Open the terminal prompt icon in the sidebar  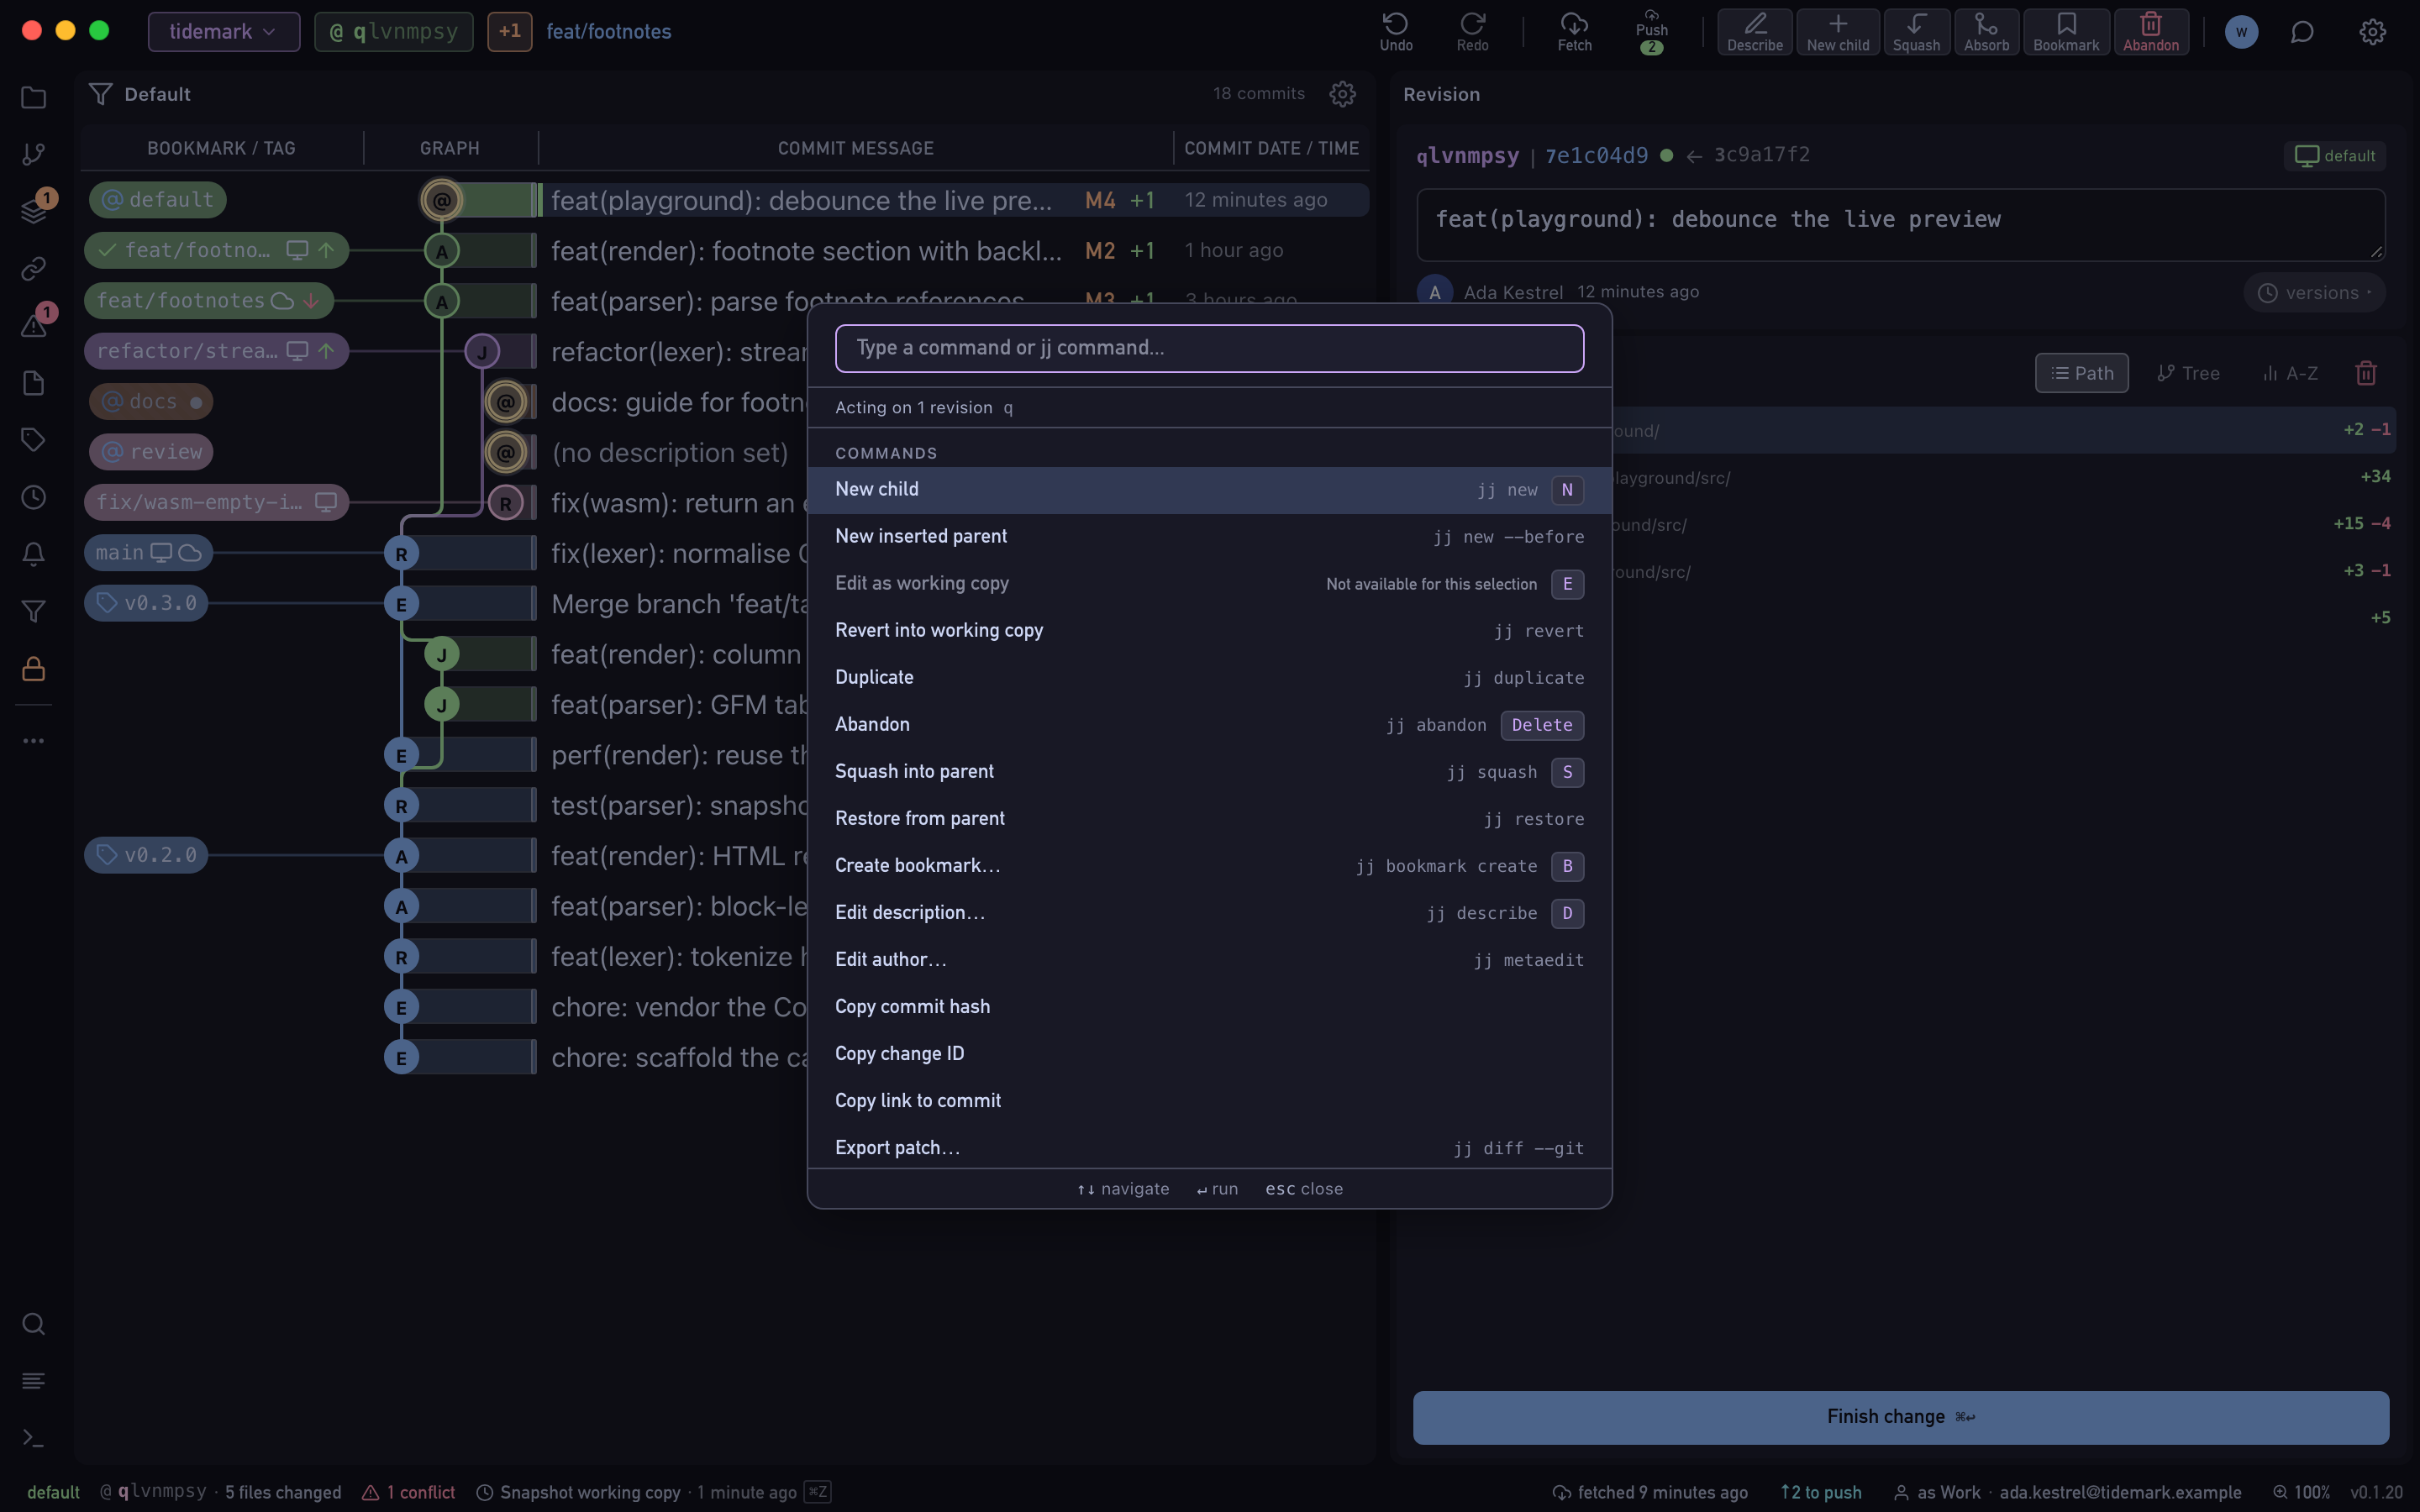coord(34,1438)
